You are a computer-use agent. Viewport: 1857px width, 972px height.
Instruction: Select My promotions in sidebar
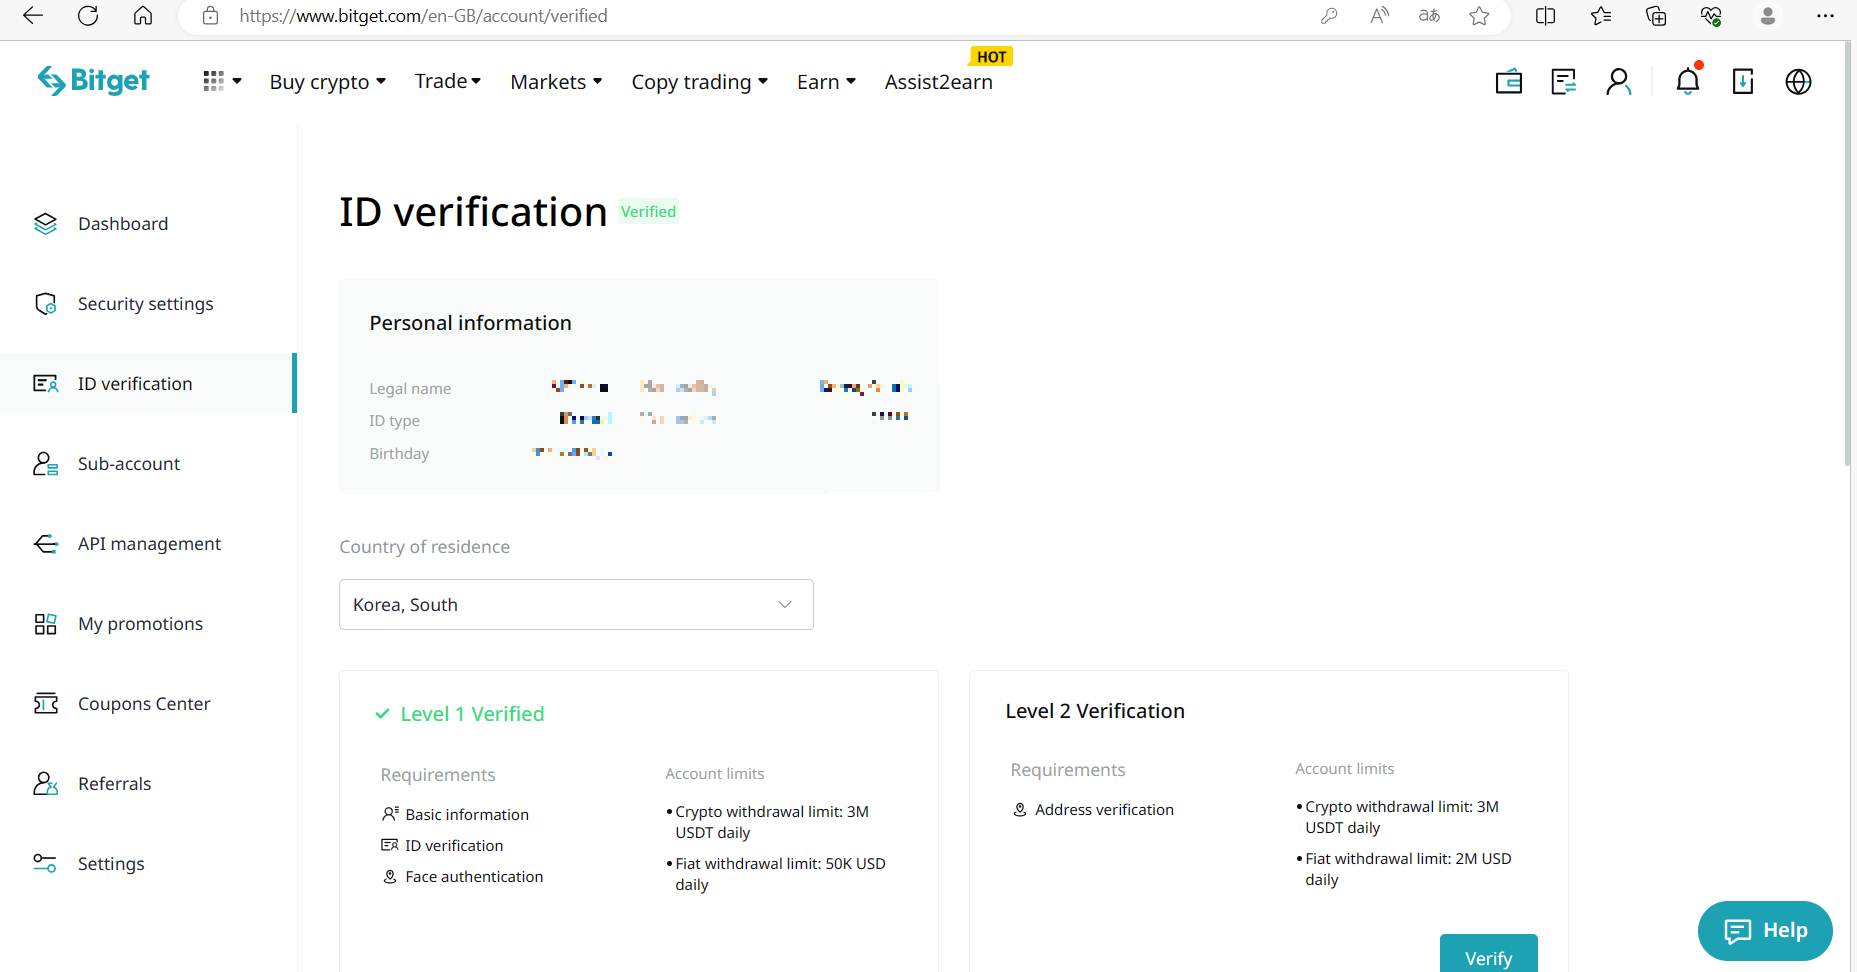coord(140,624)
